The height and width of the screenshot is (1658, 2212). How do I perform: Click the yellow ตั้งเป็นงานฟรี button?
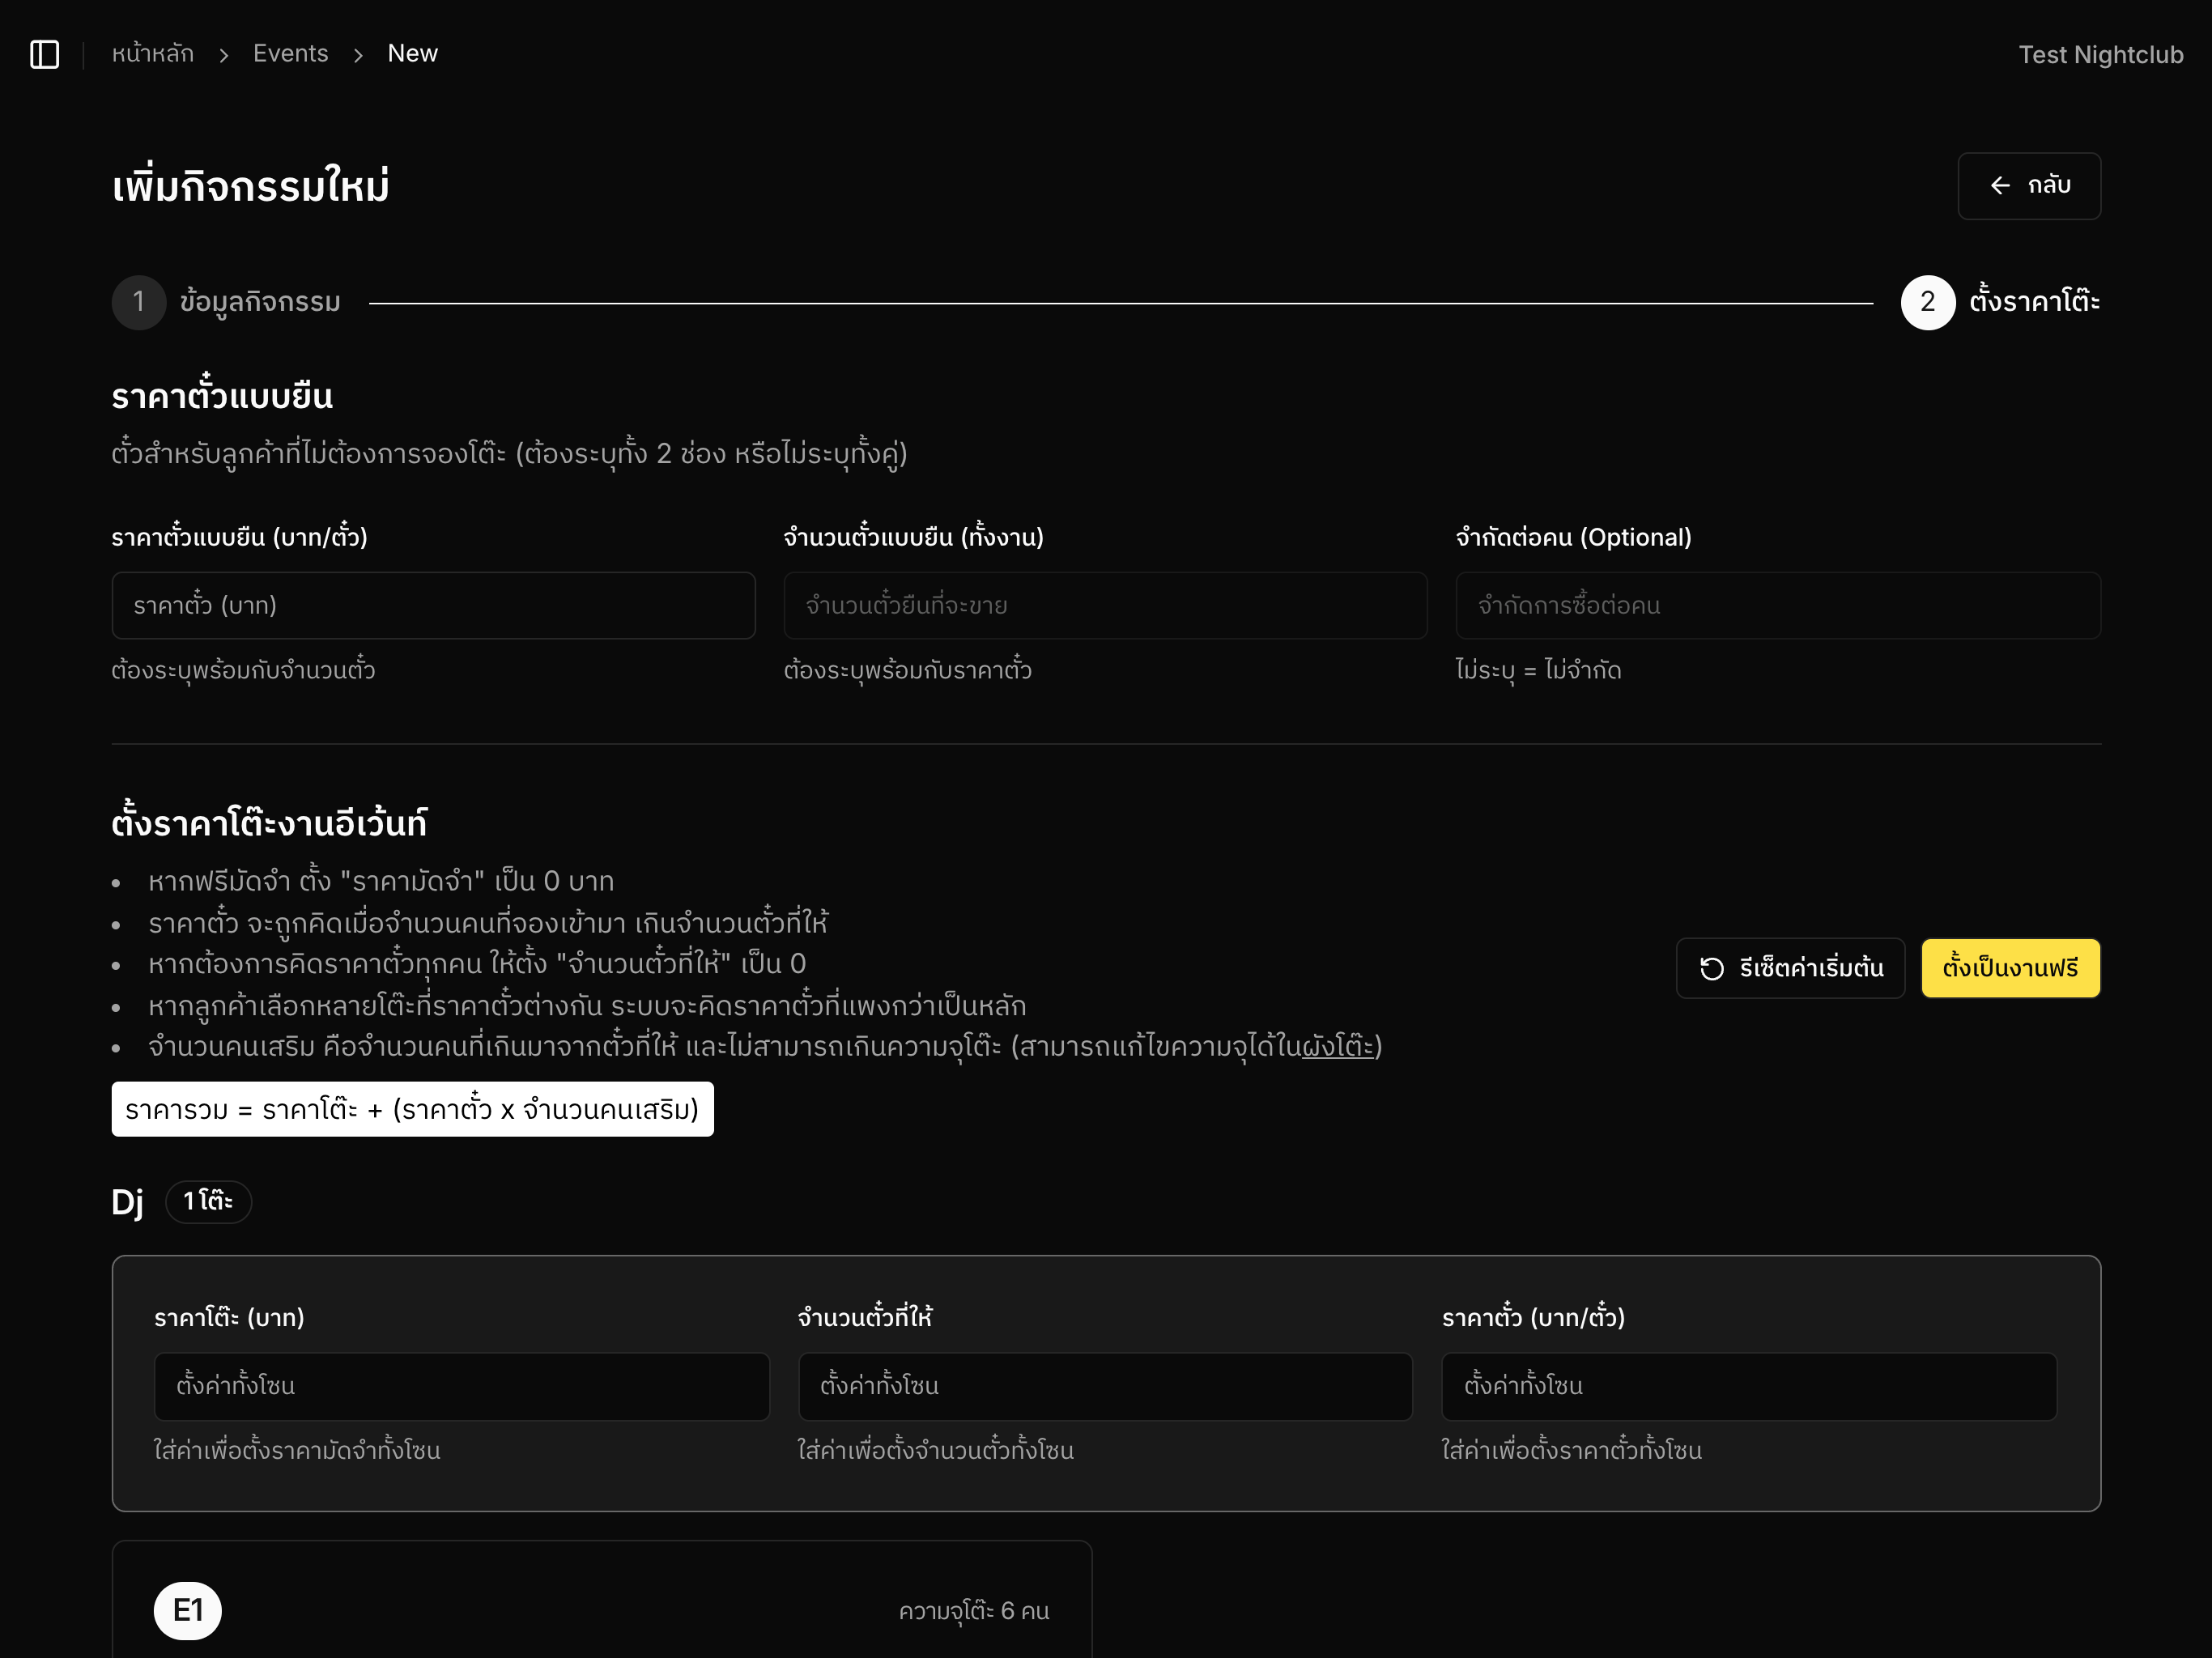tap(2010, 968)
